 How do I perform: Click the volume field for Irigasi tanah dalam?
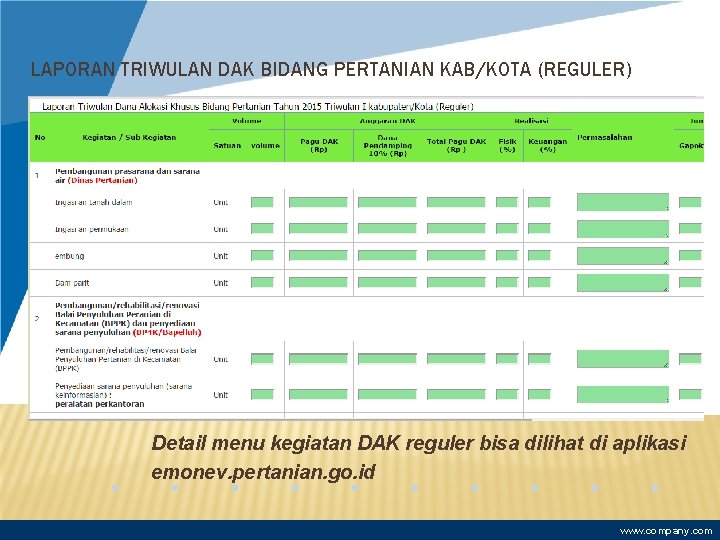coord(262,202)
